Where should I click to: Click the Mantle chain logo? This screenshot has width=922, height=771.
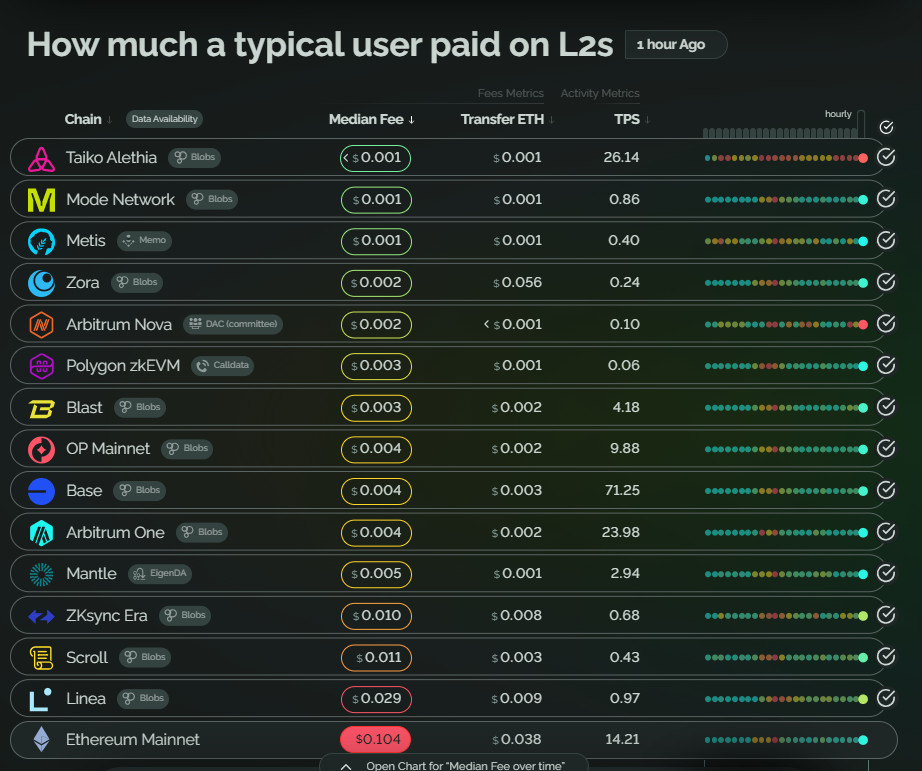tap(41, 574)
